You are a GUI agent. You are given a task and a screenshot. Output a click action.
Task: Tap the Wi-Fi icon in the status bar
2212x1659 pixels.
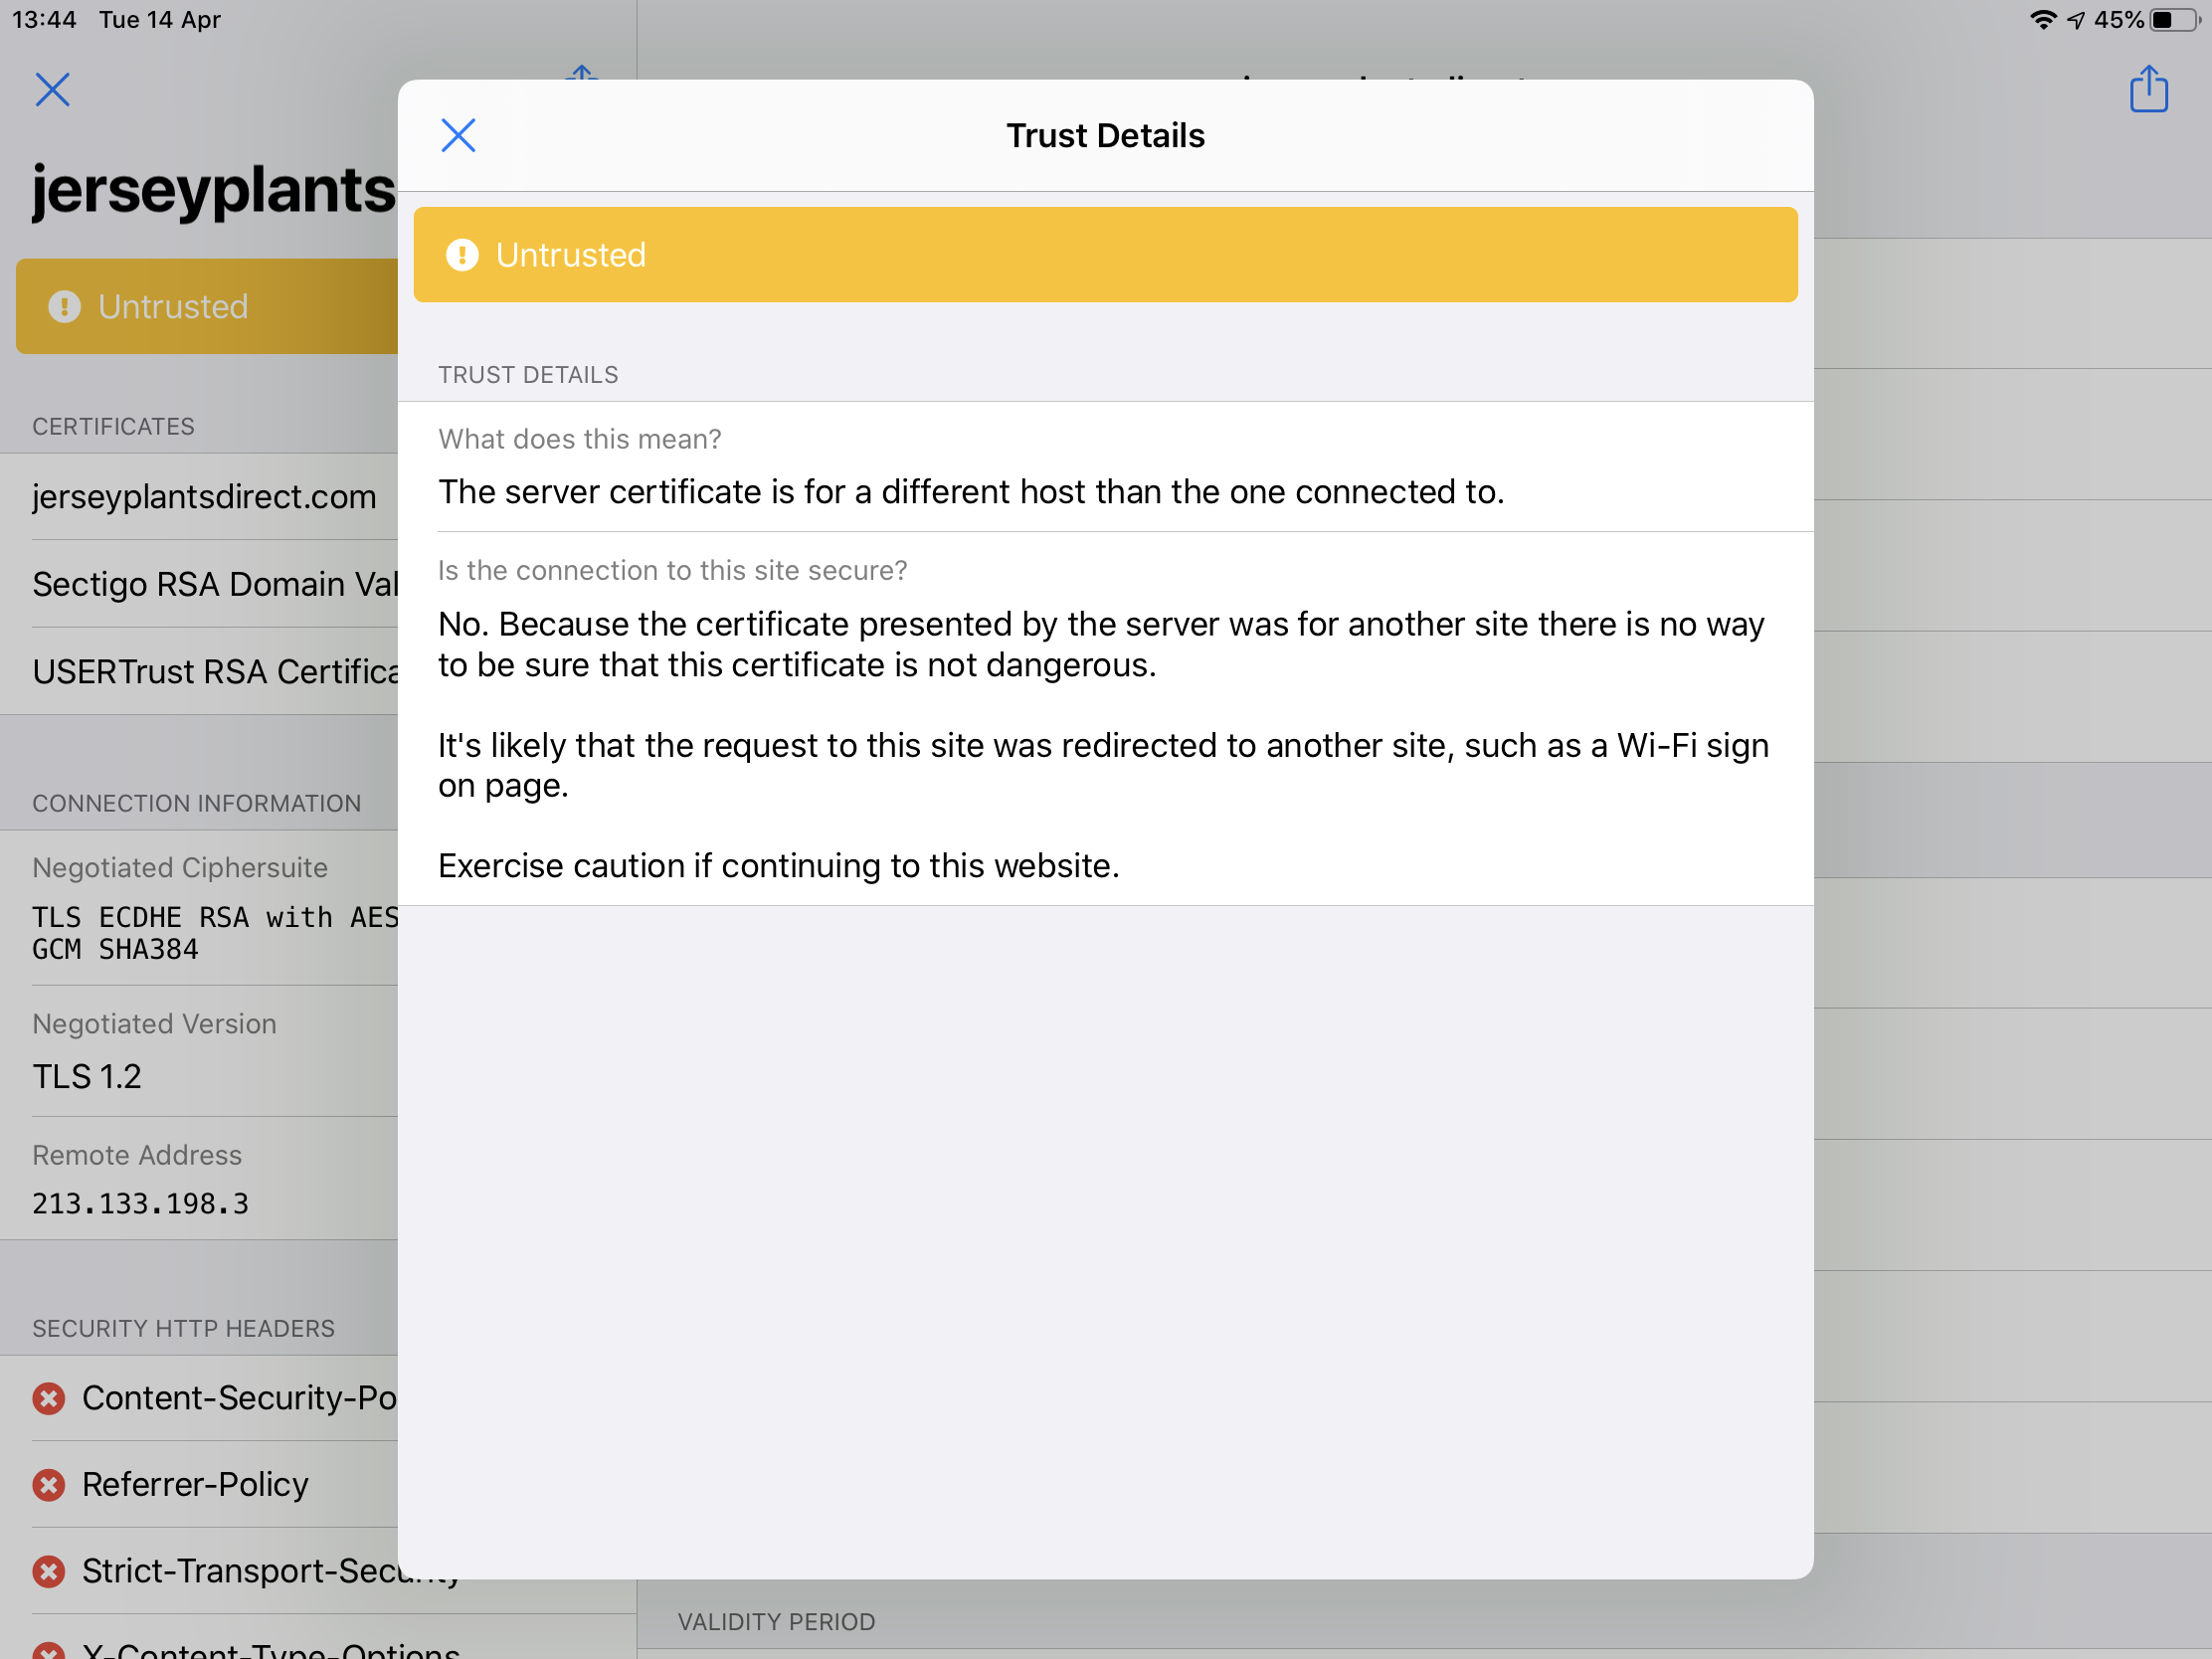point(2043,20)
